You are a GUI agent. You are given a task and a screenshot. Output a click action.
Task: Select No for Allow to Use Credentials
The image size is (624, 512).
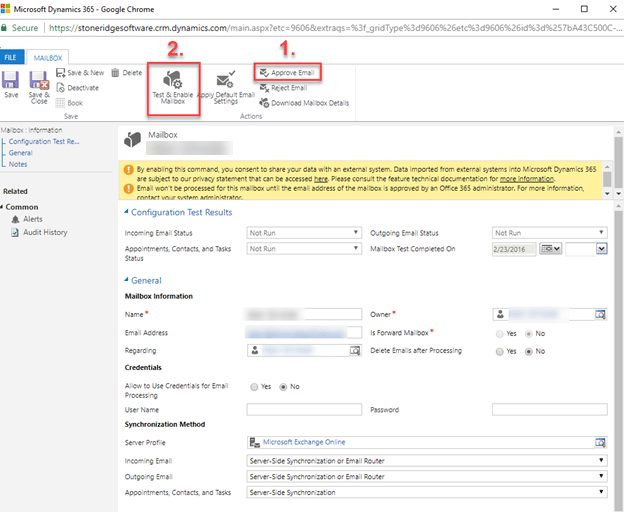pos(283,387)
